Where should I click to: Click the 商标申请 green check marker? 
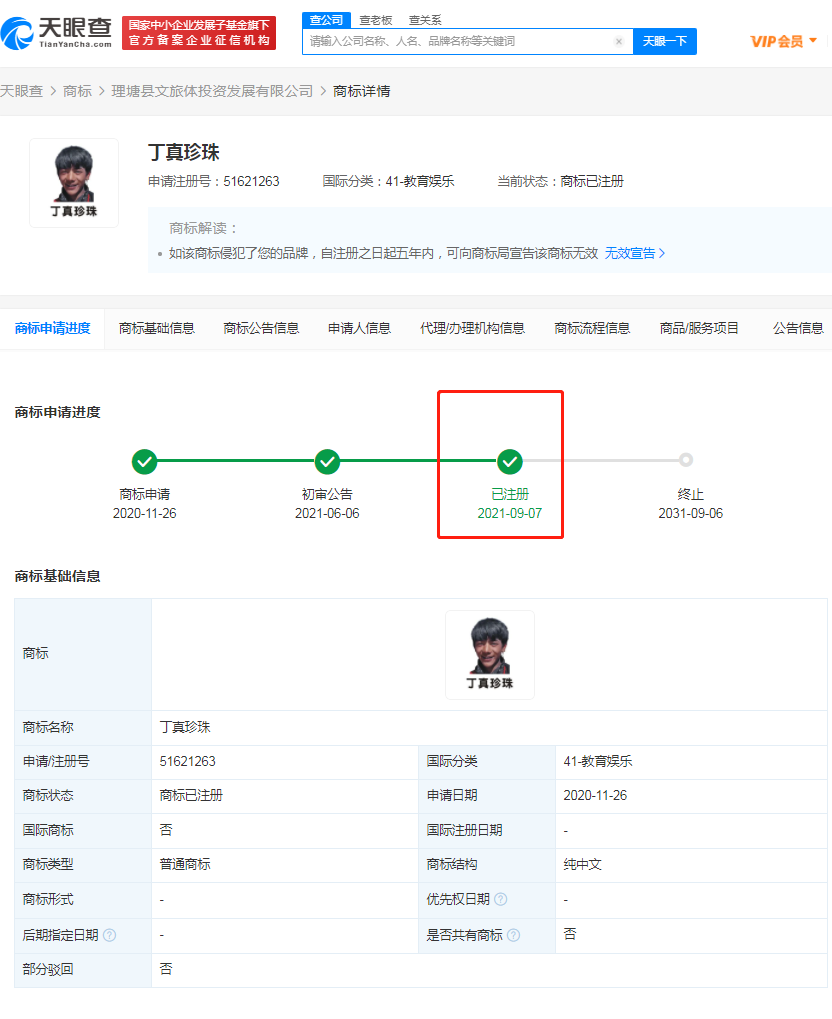pyautogui.click(x=144, y=461)
